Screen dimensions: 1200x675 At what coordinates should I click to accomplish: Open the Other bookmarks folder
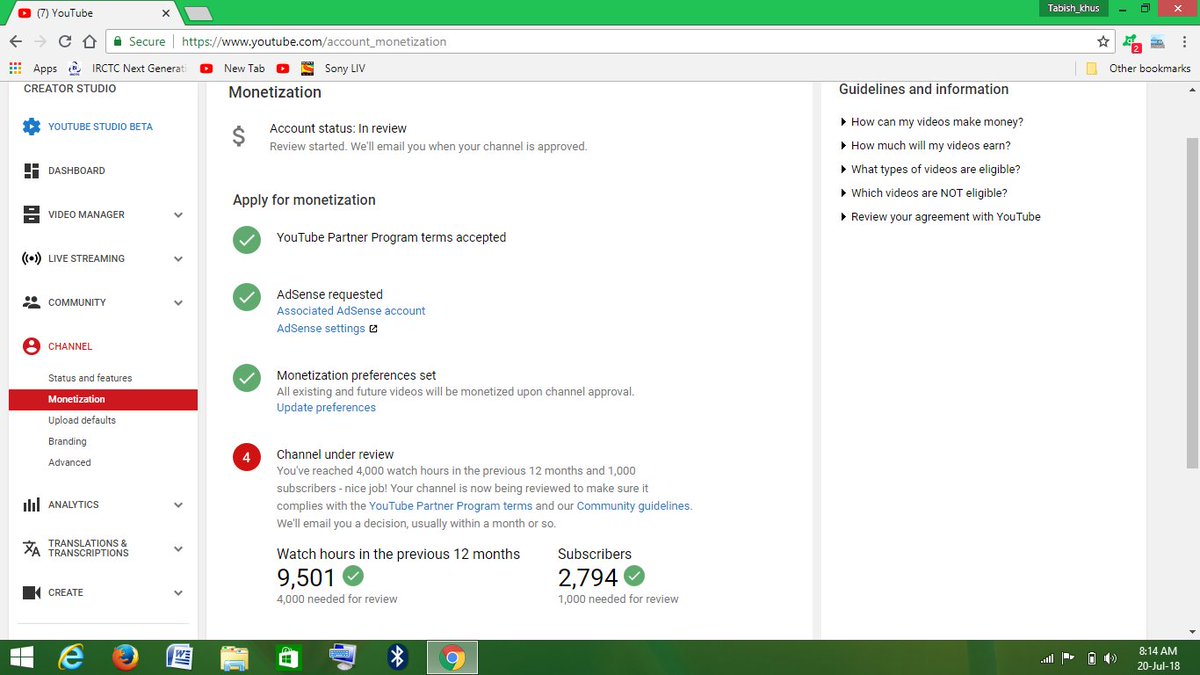coord(1138,68)
